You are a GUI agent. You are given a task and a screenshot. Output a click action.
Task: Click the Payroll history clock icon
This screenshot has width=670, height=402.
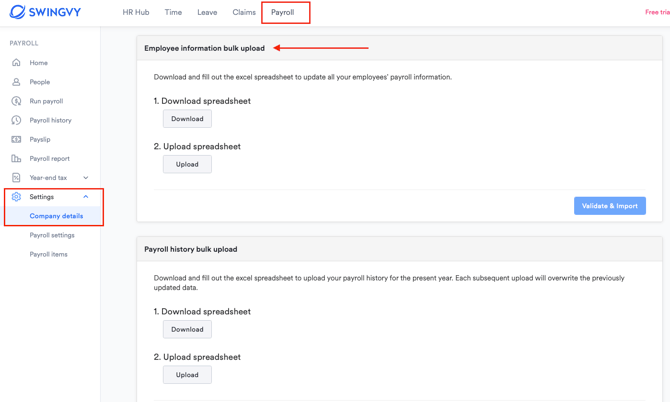coord(16,120)
